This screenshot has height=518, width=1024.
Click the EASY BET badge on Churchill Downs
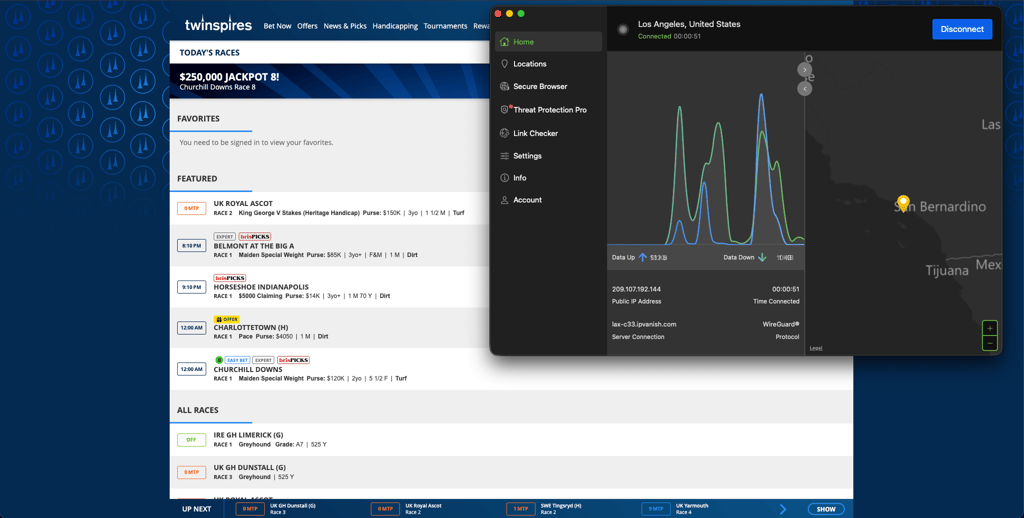[238, 360]
